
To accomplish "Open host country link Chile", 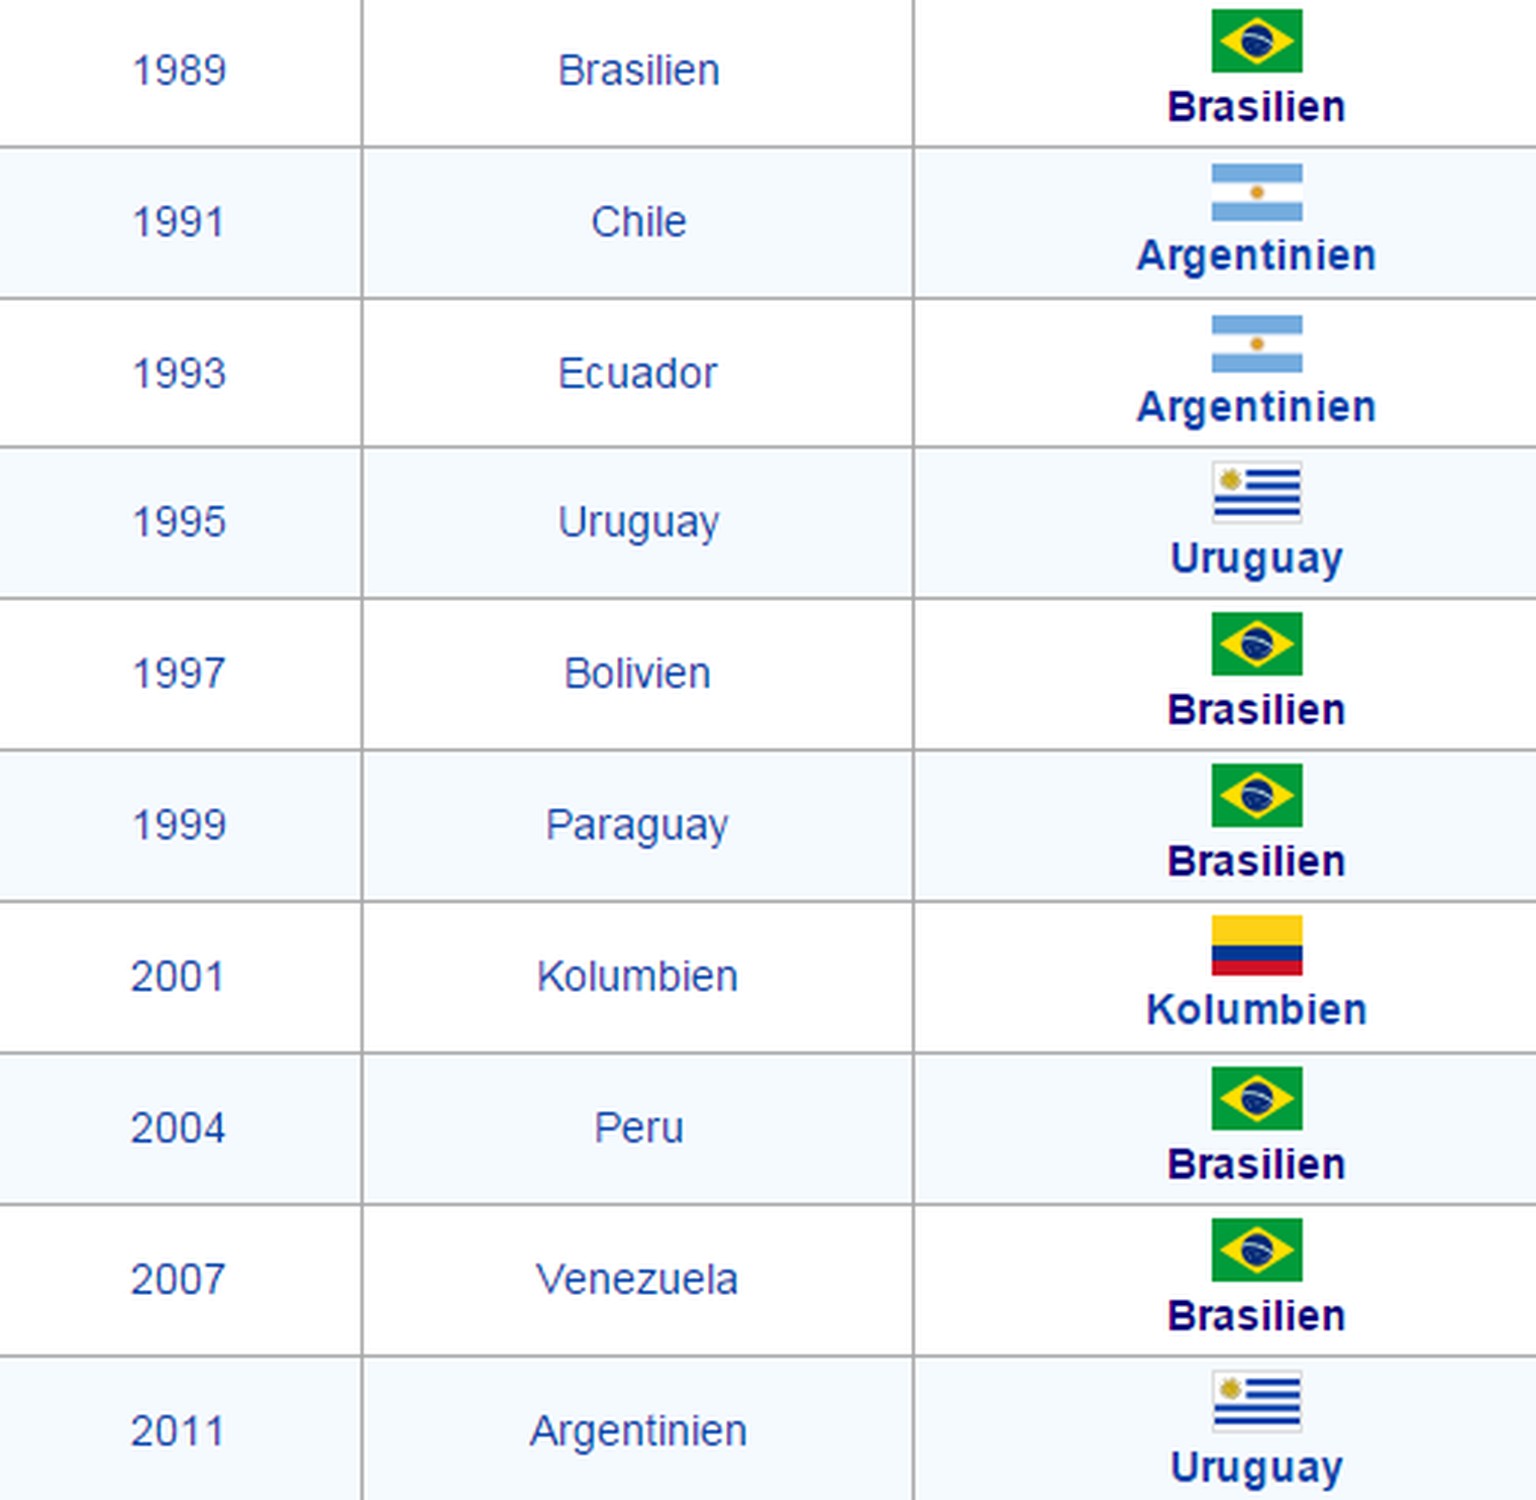I will pos(638,222).
